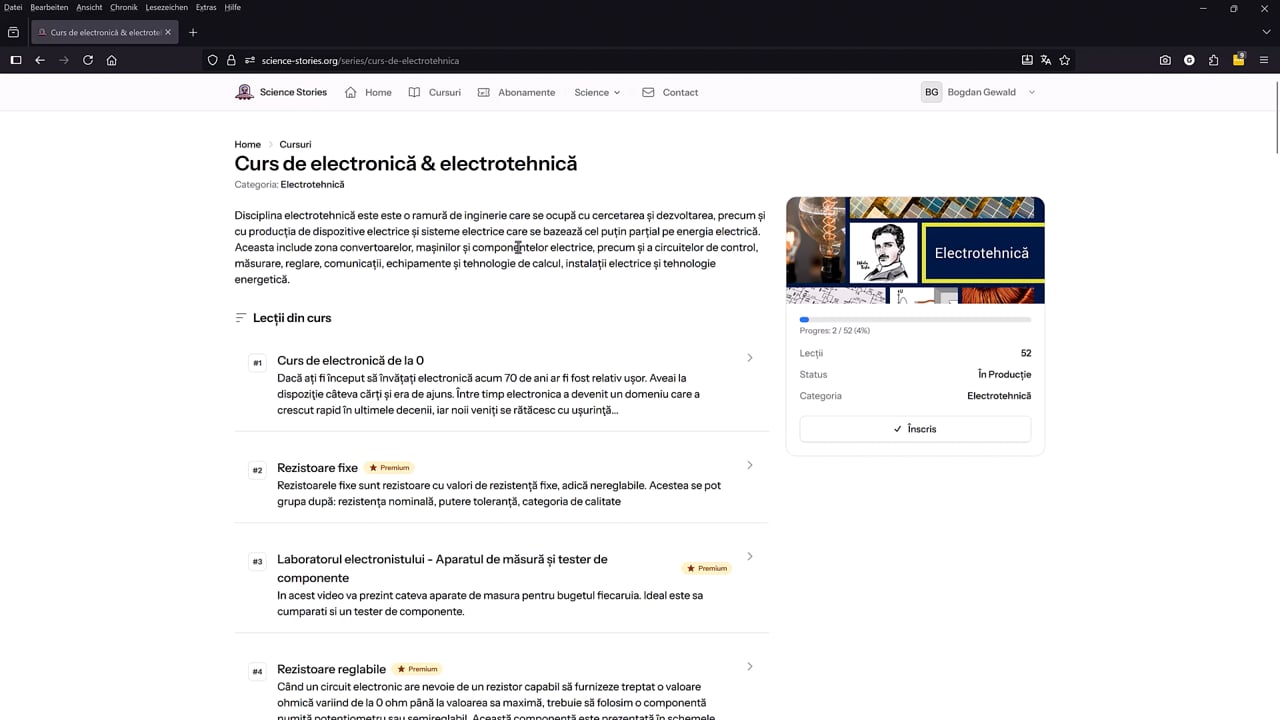Open the Chronik menu
Viewport: 1280px width, 720px height.
tap(124, 7)
